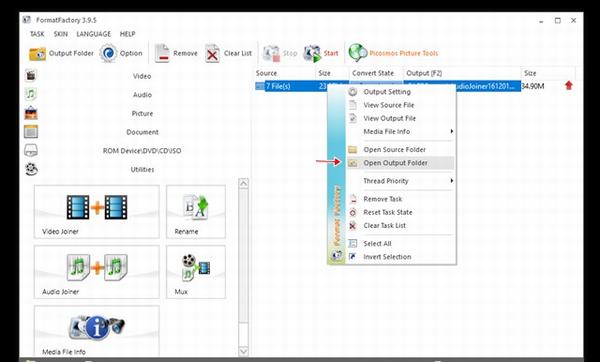This screenshot has width=600, height=362.
Task: Click the Audio category music note icon
Action: [x=31, y=94]
